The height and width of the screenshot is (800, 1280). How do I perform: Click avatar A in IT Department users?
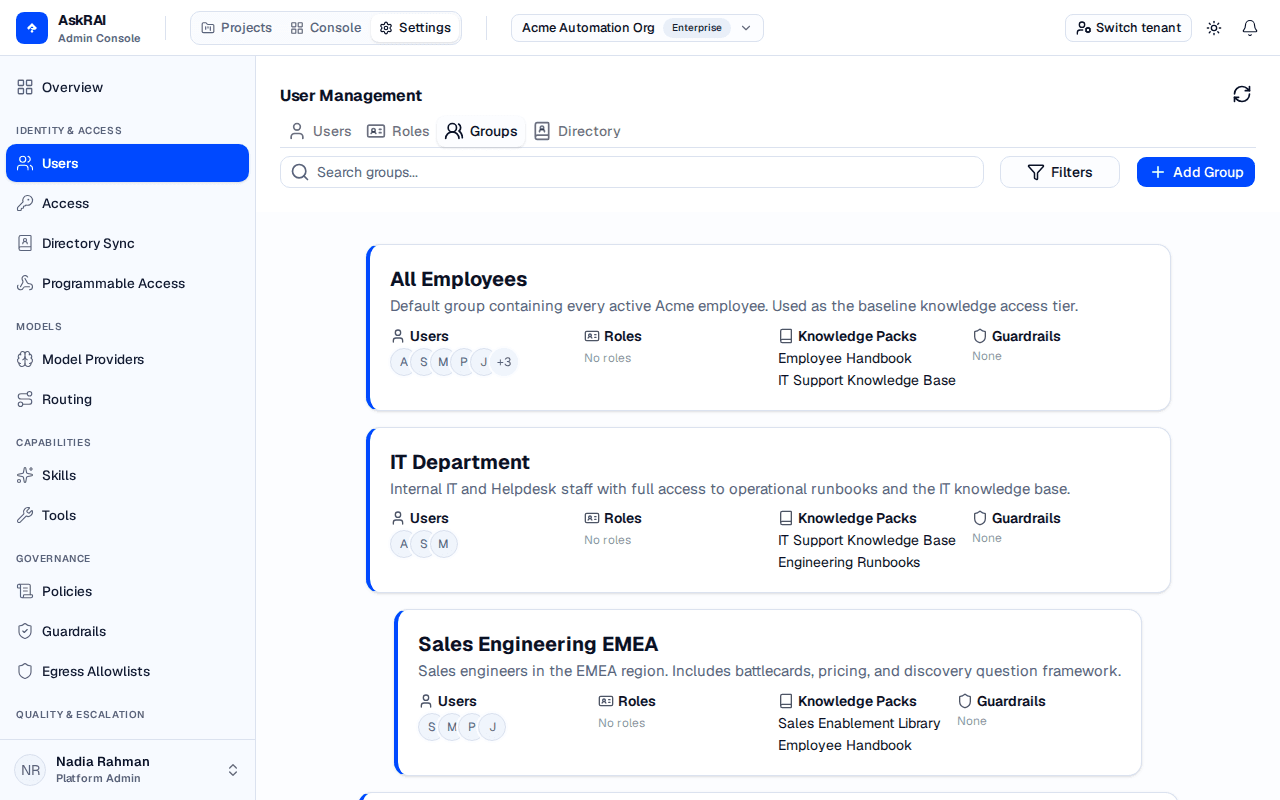coord(404,544)
